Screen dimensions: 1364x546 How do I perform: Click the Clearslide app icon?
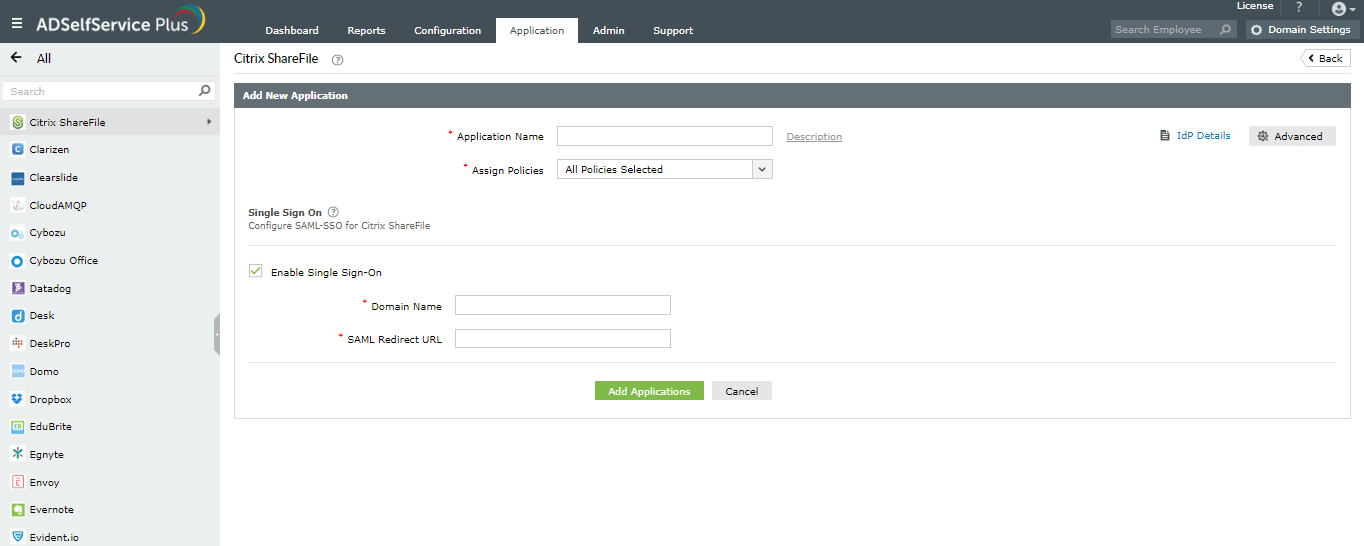coord(18,178)
